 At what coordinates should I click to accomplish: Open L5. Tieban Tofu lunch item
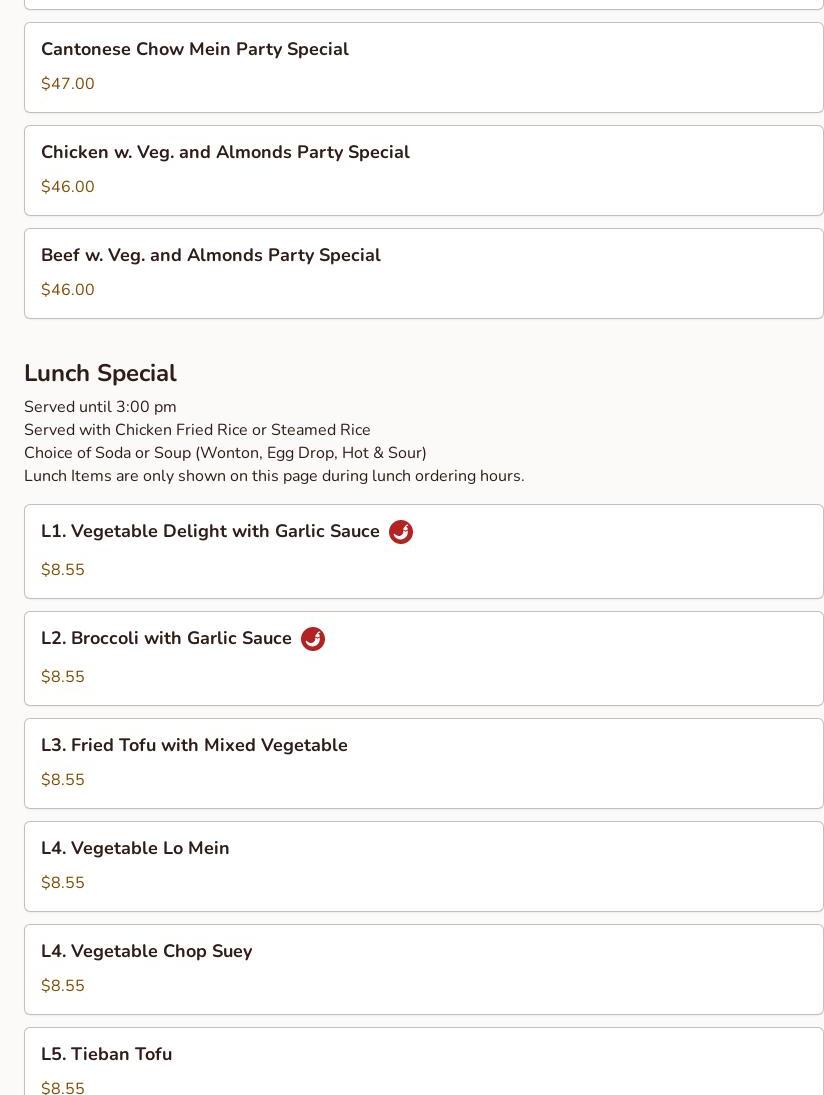pyautogui.click(x=424, y=1061)
